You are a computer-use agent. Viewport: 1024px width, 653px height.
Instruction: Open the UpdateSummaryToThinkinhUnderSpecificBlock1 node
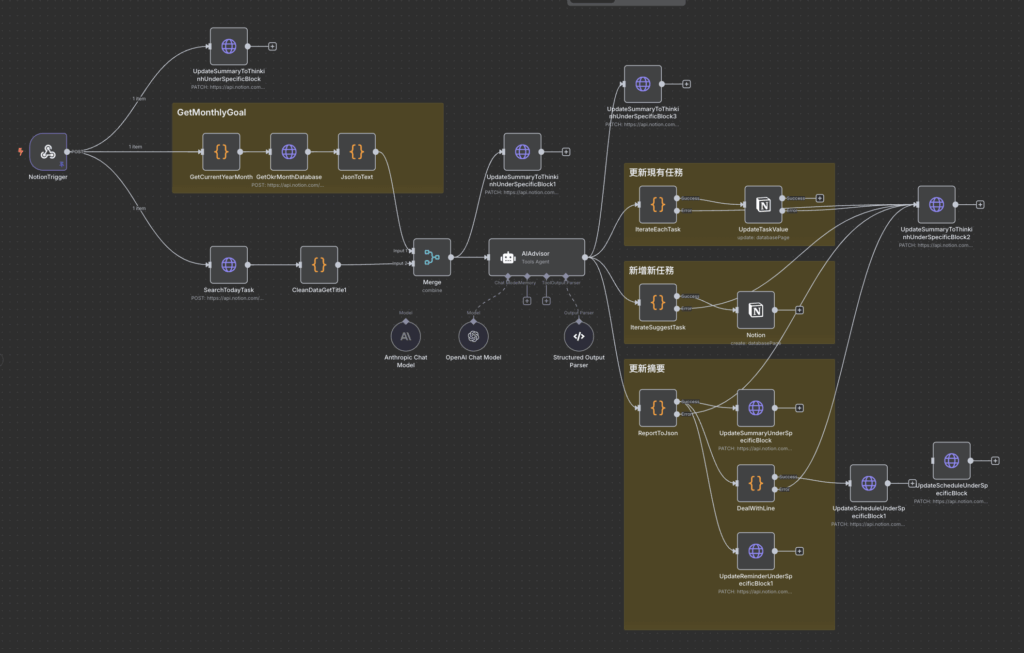[x=522, y=152]
